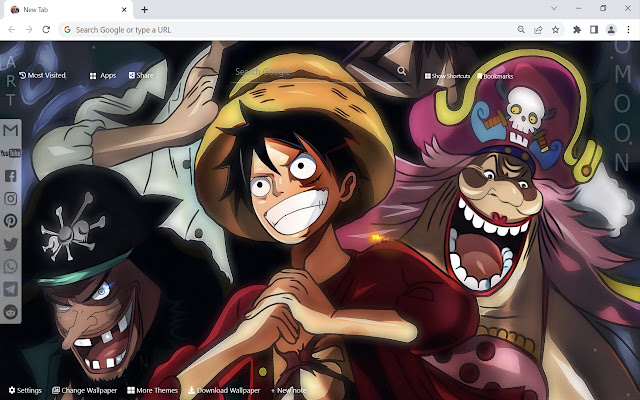640x400 pixels.
Task: Open Reddit sidebar shortcut
Action: (x=11, y=312)
